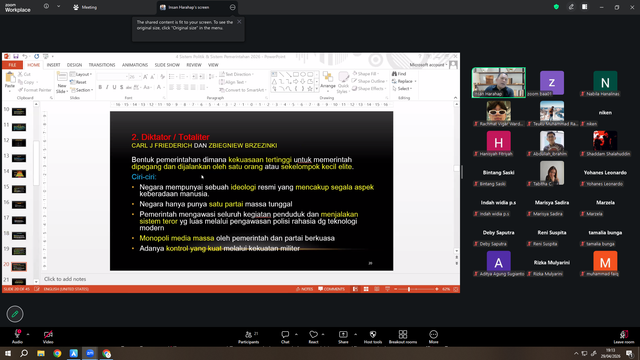Open the Chat panel

click(x=285, y=337)
